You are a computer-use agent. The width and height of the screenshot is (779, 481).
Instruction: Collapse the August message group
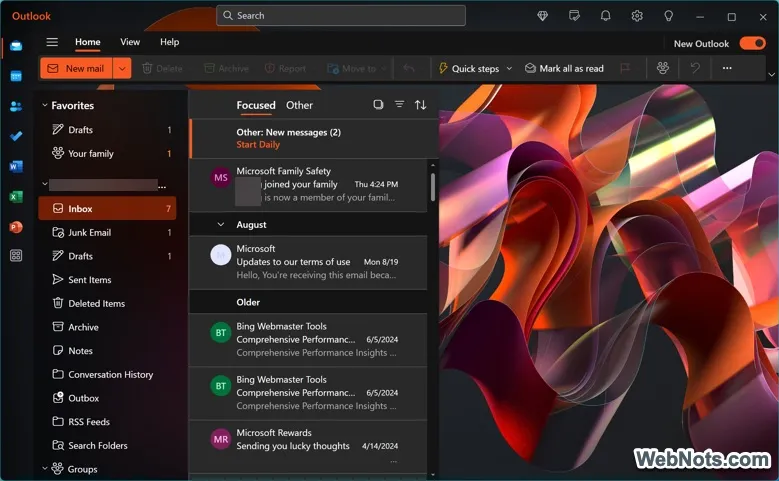[221, 225]
